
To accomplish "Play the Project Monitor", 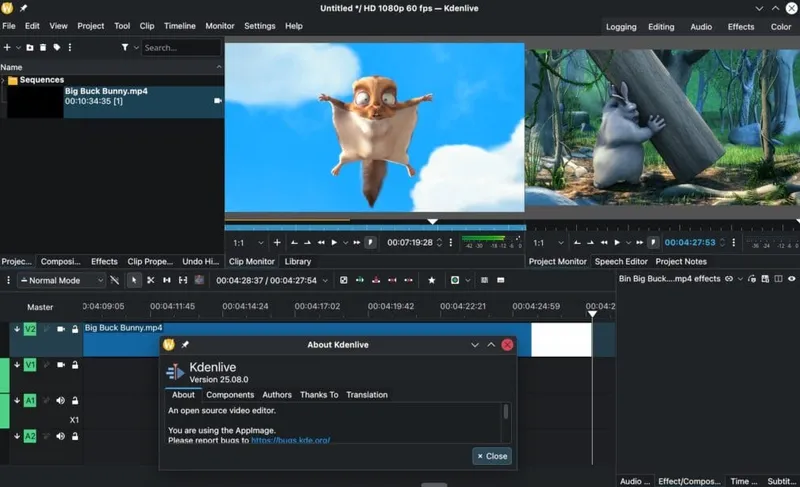I will coord(617,243).
